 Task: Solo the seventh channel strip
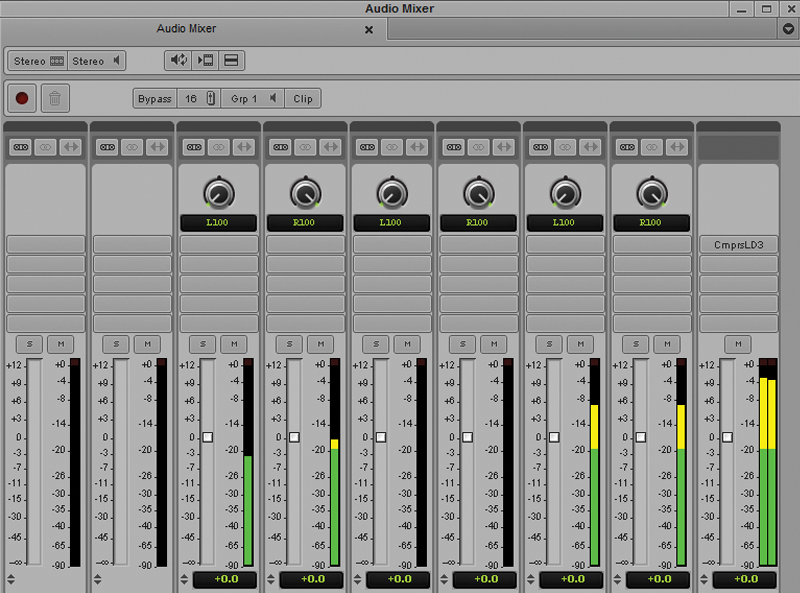549,344
